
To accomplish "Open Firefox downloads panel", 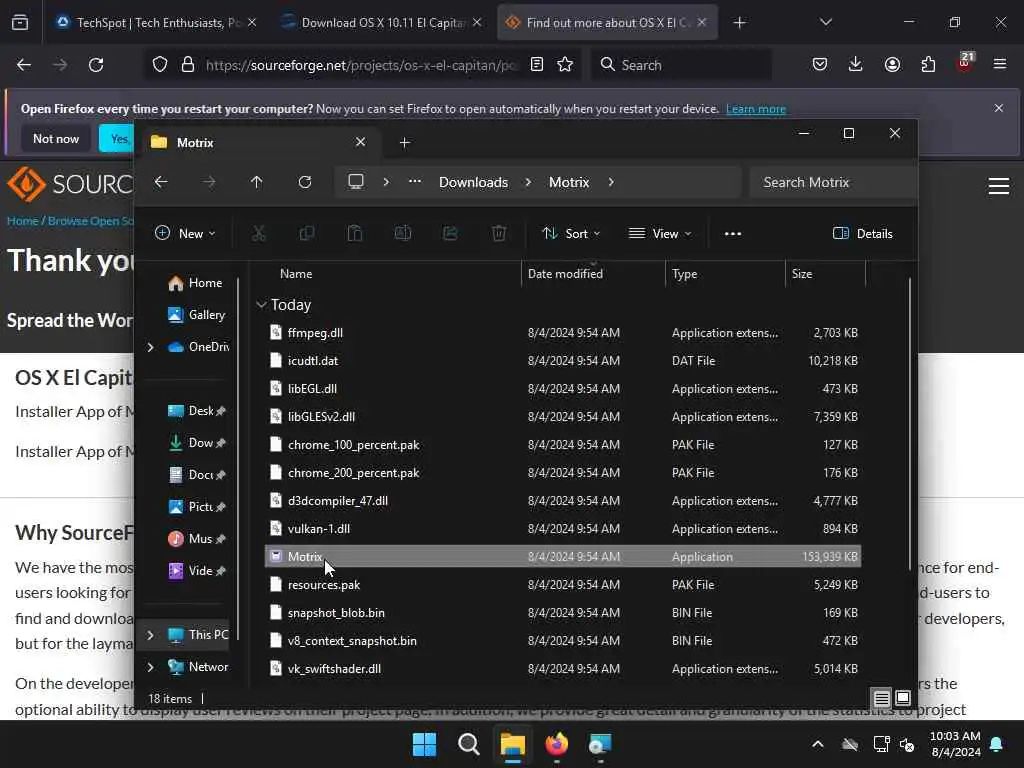I will 856,64.
